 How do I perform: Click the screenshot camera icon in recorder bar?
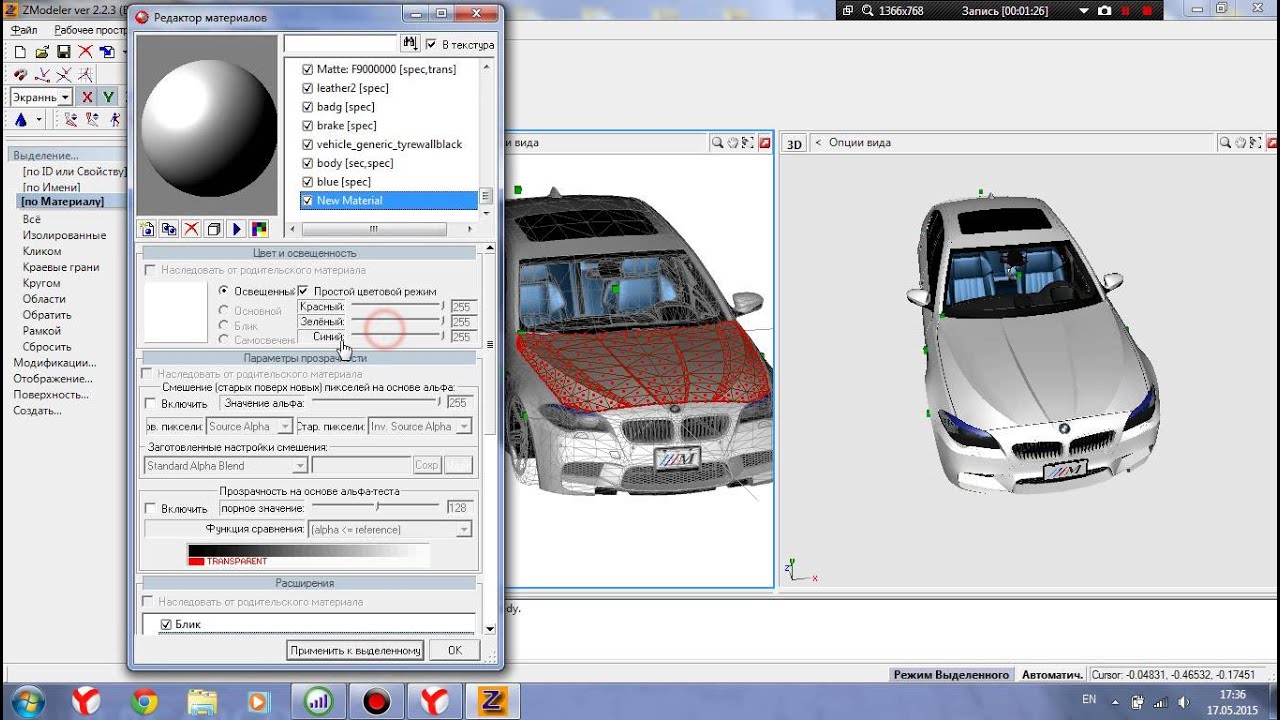coord(1104,10)
